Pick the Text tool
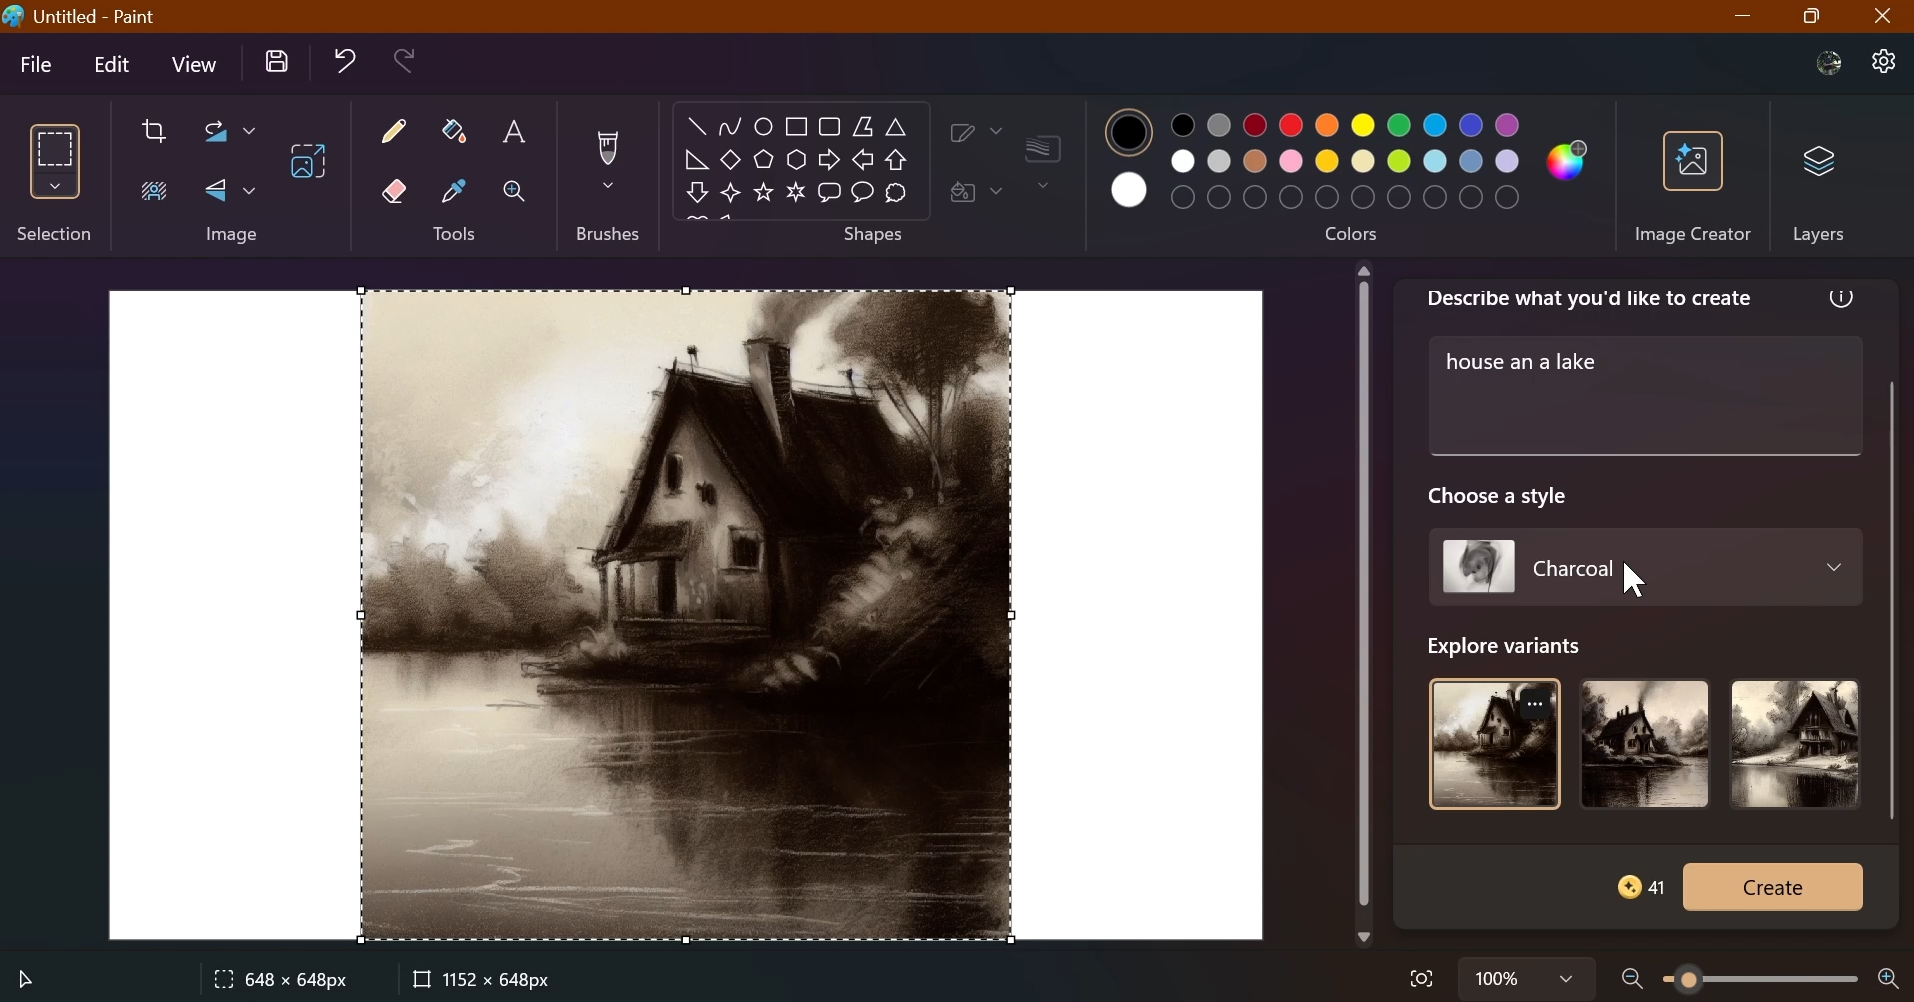 (516, 133)
